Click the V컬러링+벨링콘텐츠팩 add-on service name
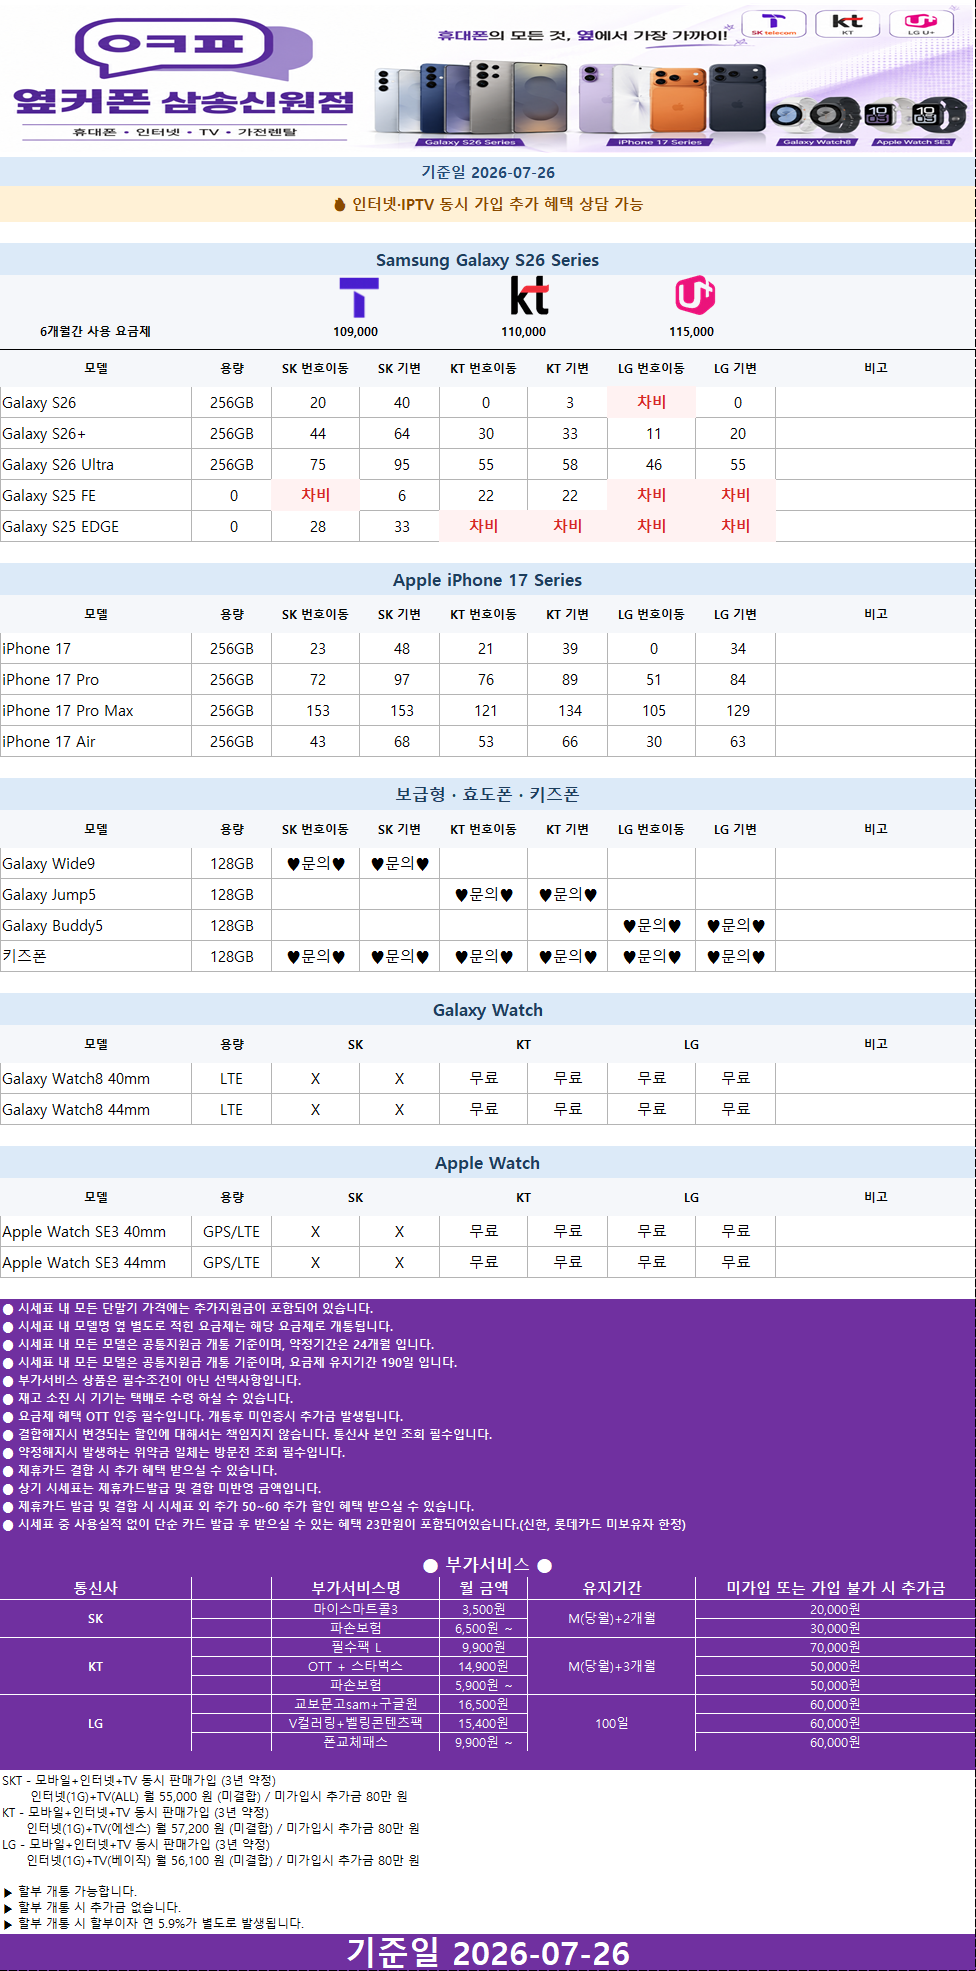 click(x=356, y=1723)
